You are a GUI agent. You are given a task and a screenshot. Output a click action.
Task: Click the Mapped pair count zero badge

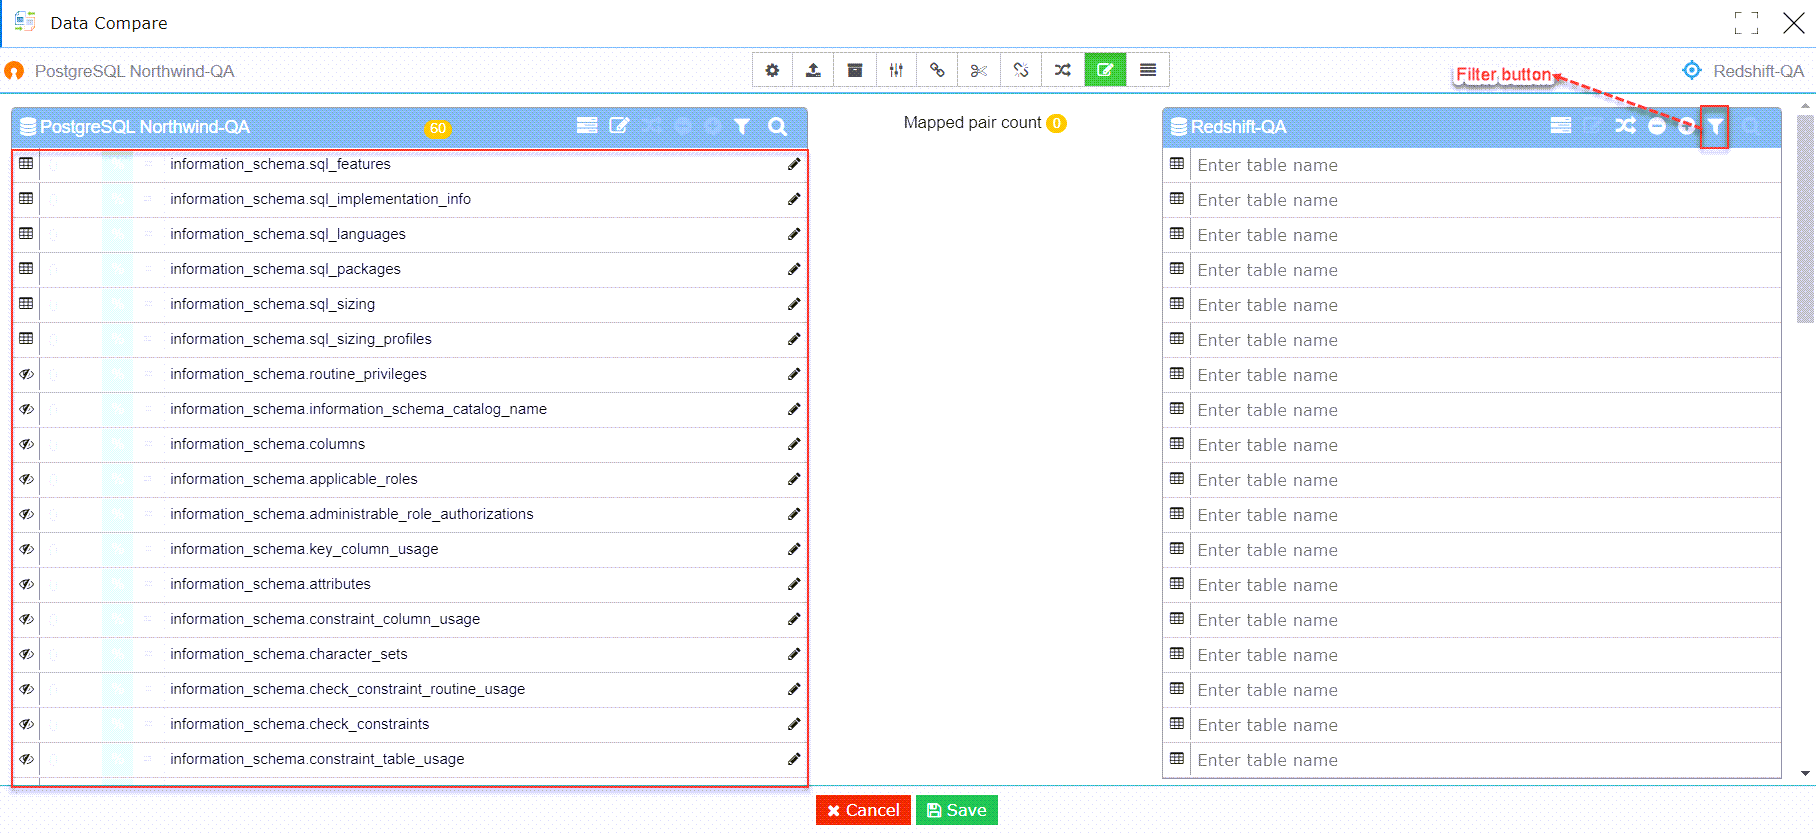[x=1056, y=123]
